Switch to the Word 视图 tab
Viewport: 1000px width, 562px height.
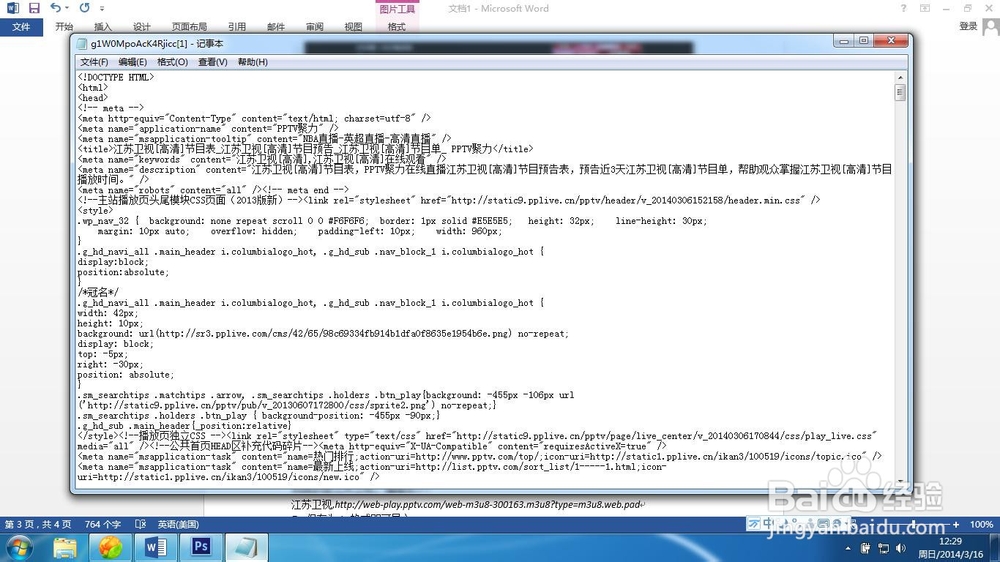(353, 27)
